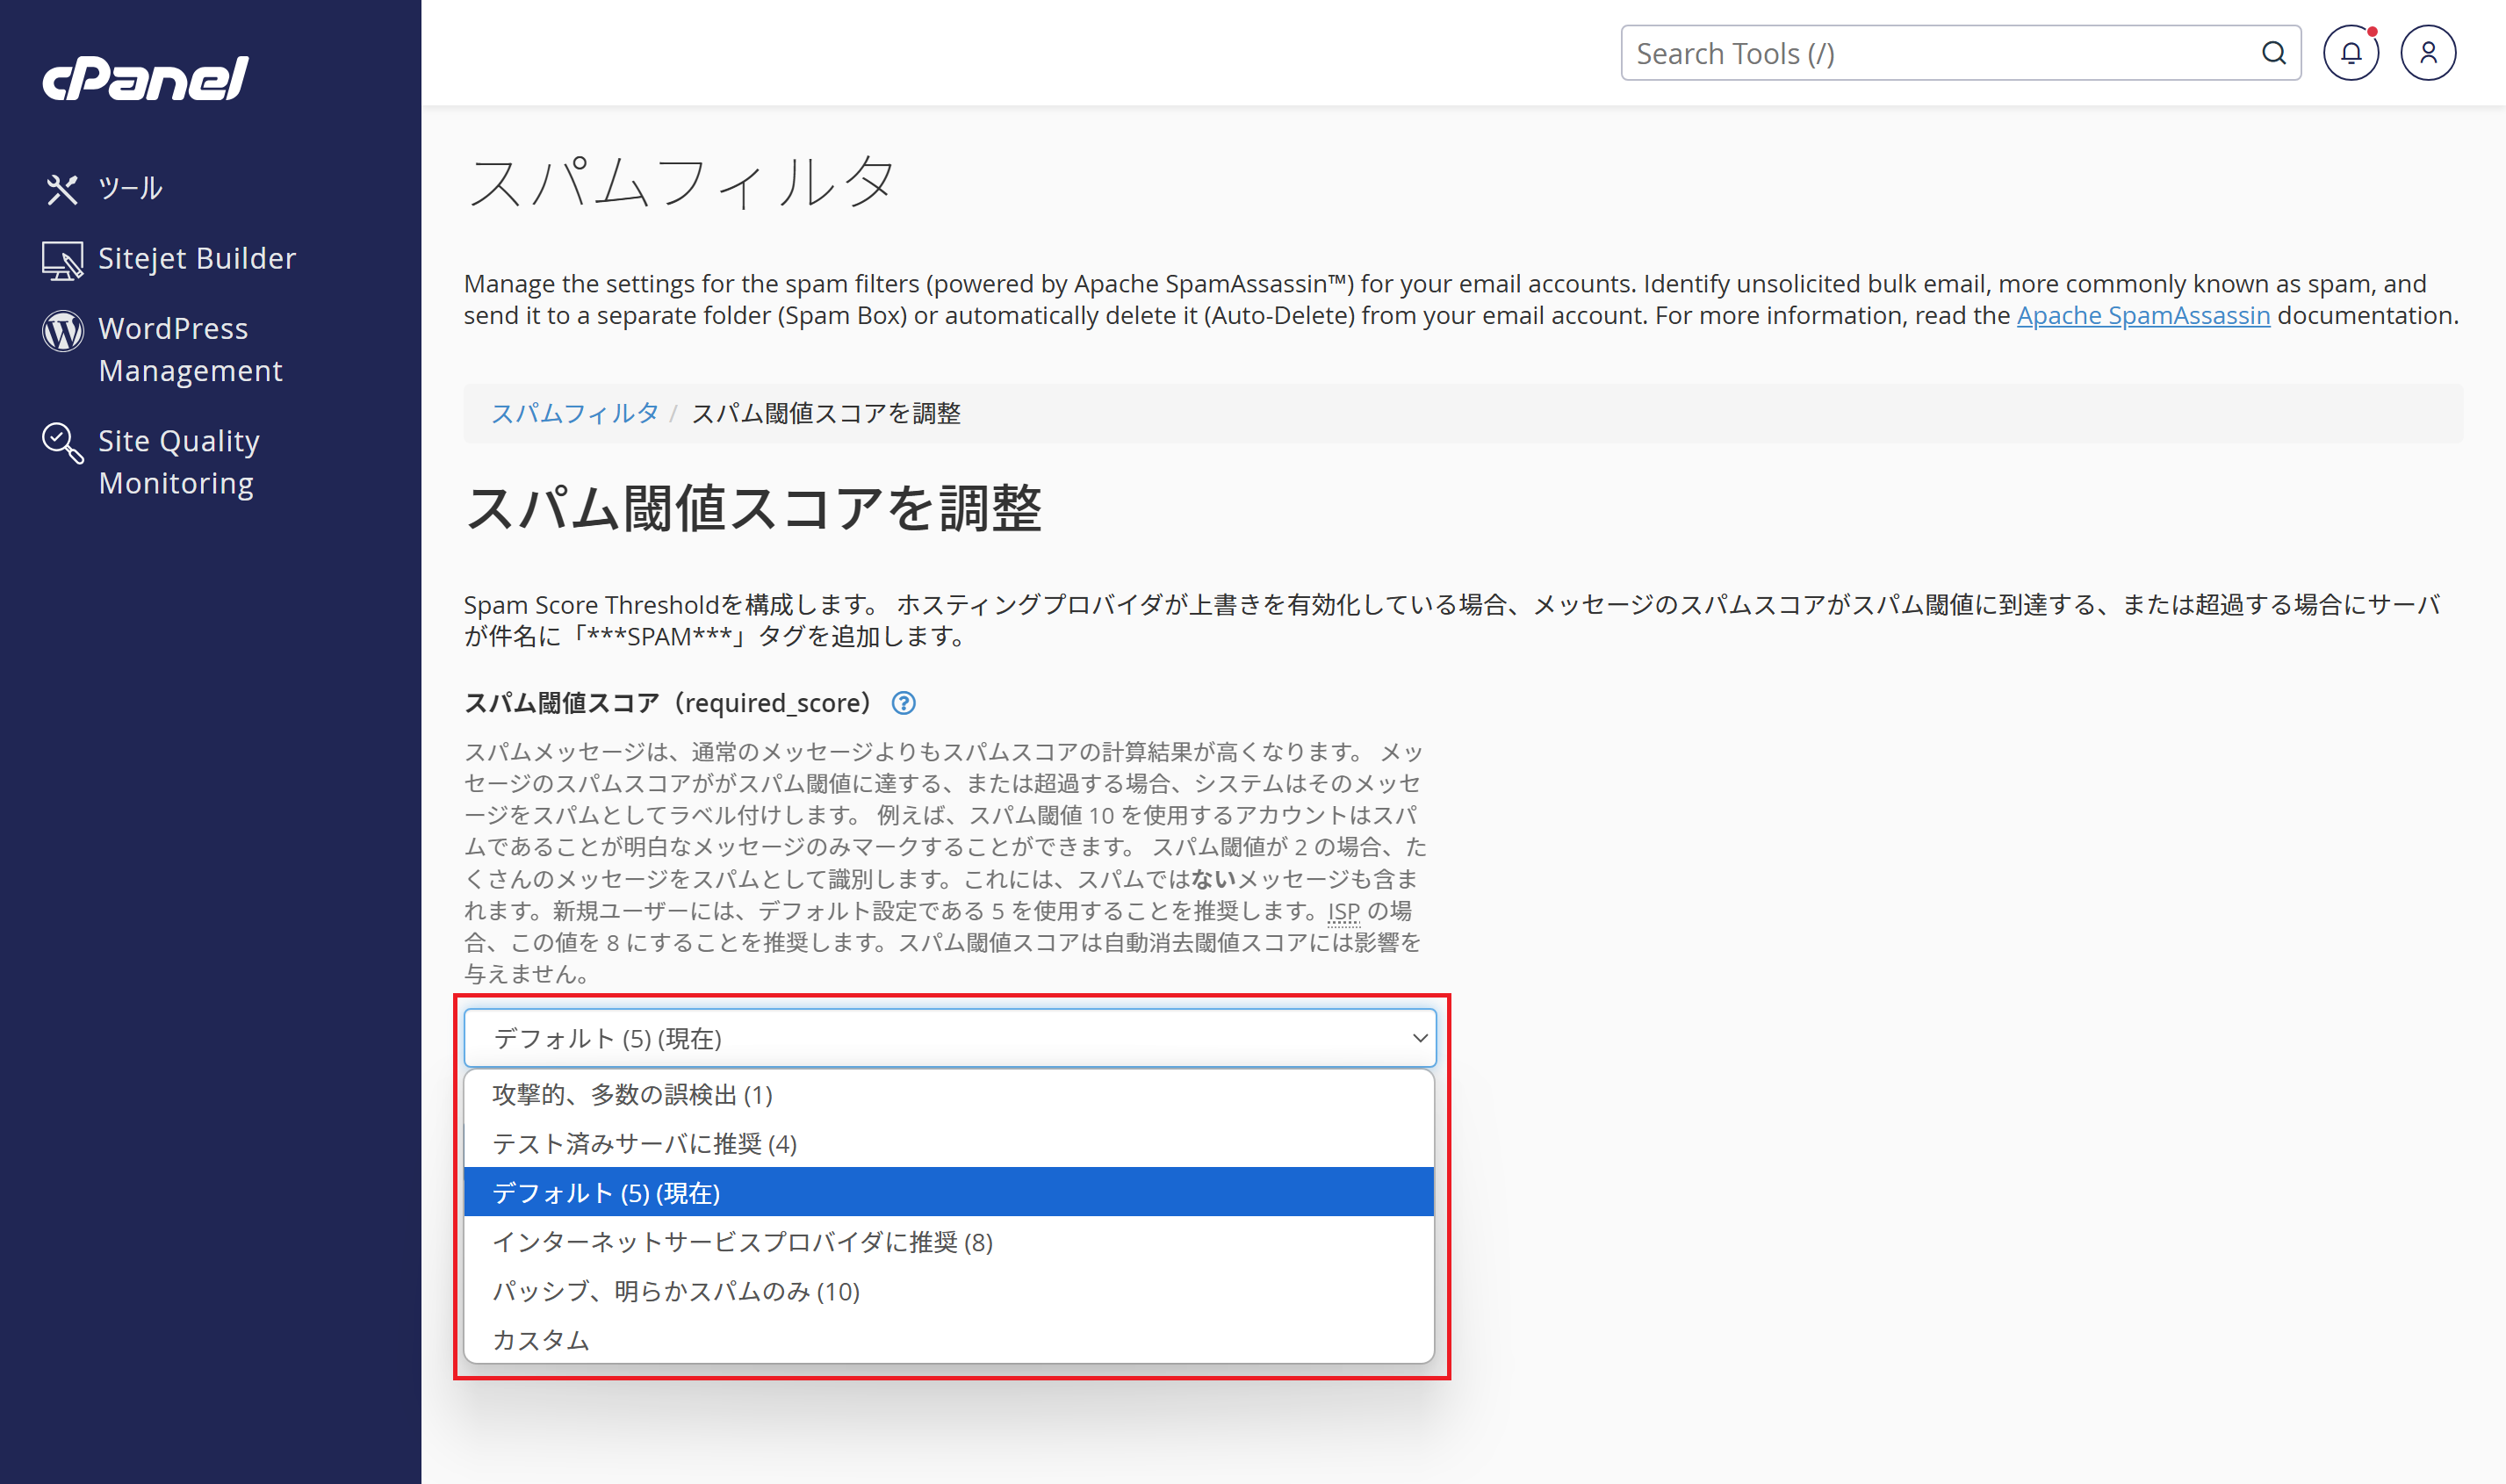Image resolution: width=2506 pixels, height=1484 pixels.
Task: Open Sitejet Builder in the sidebar
Action: (197, 258)
